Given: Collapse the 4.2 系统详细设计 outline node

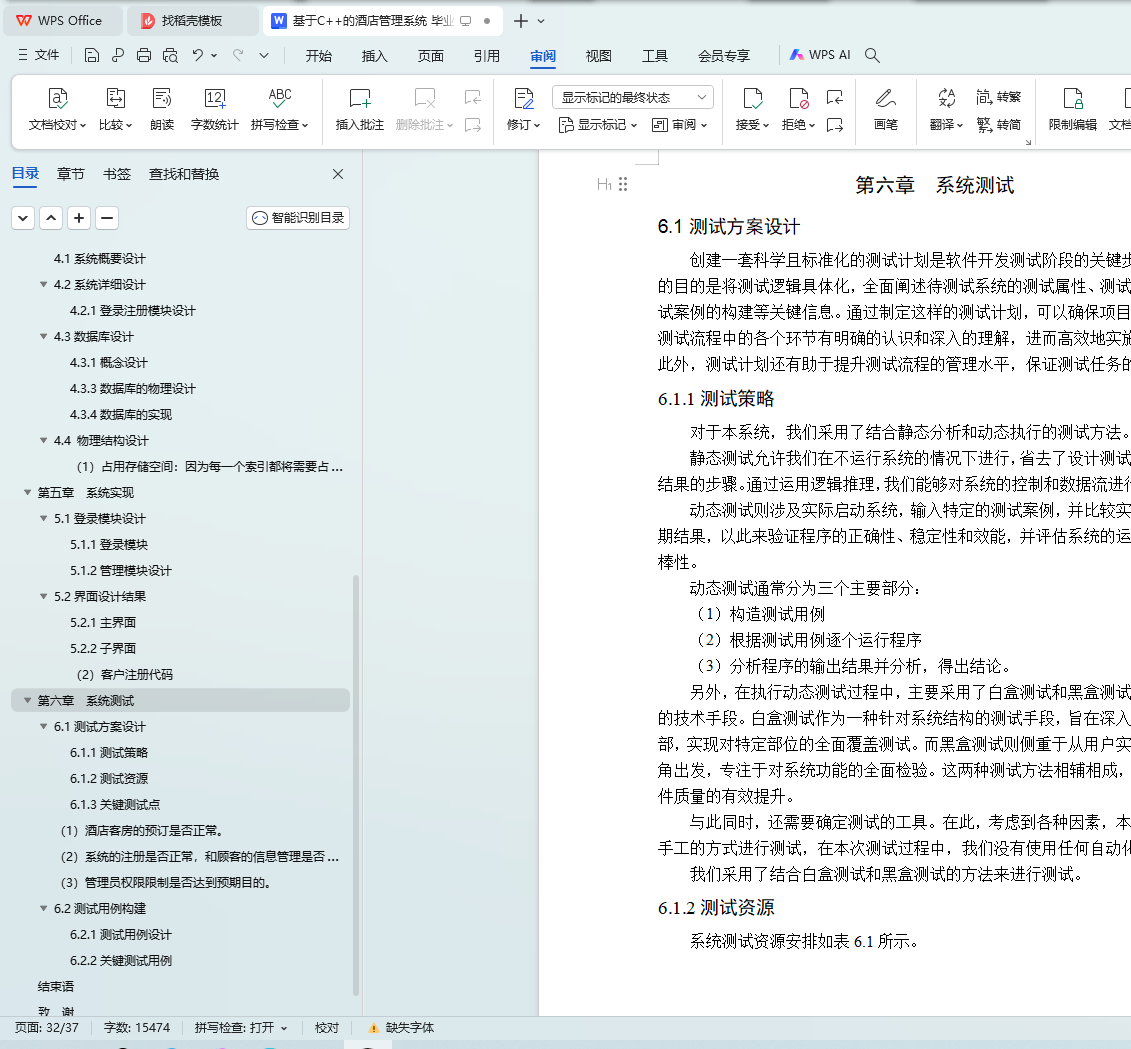Looking at the screenshot, I should click(43, 284).
